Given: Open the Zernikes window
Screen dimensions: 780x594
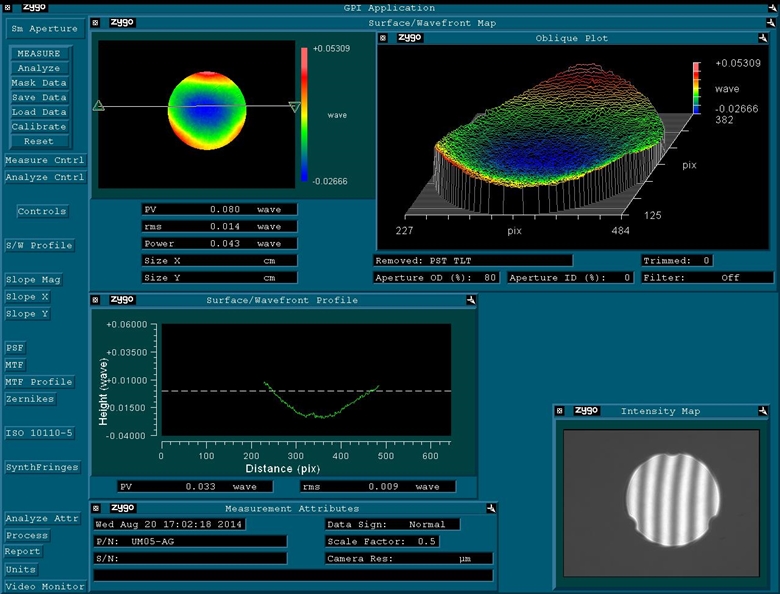Looking at the screenshot, I should [30, 399].
